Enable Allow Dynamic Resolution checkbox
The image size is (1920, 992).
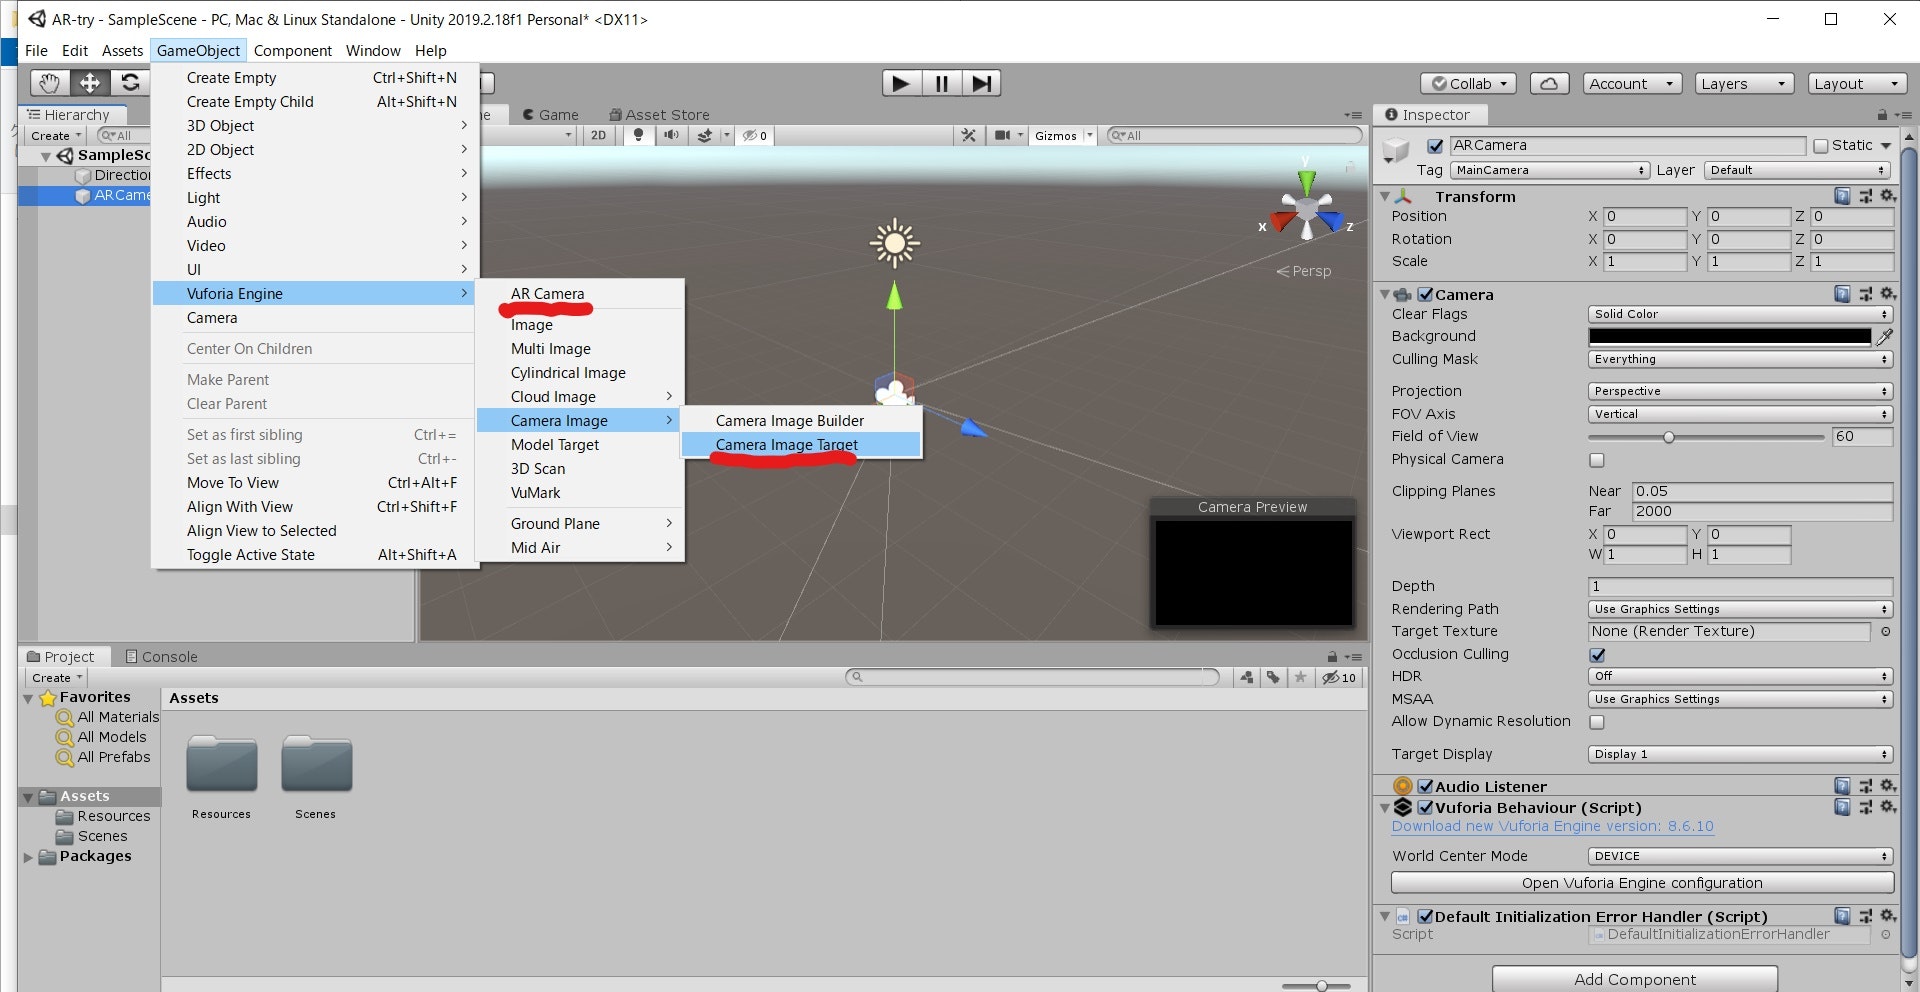(1597, 722)
